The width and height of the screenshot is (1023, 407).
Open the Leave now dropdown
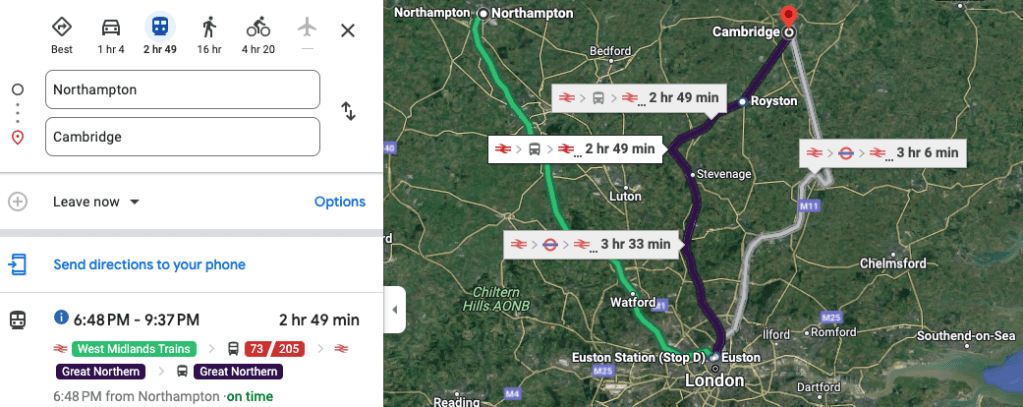[x=96, y=202]
